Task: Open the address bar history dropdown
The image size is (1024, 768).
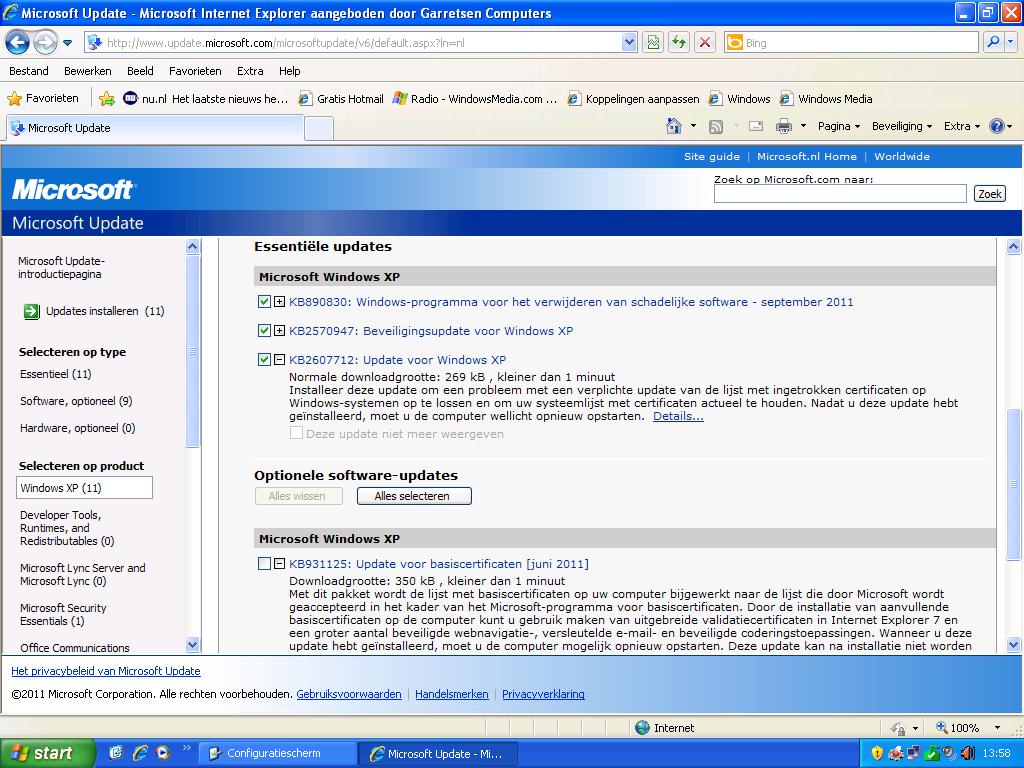Action: click(x=629, y=43)
